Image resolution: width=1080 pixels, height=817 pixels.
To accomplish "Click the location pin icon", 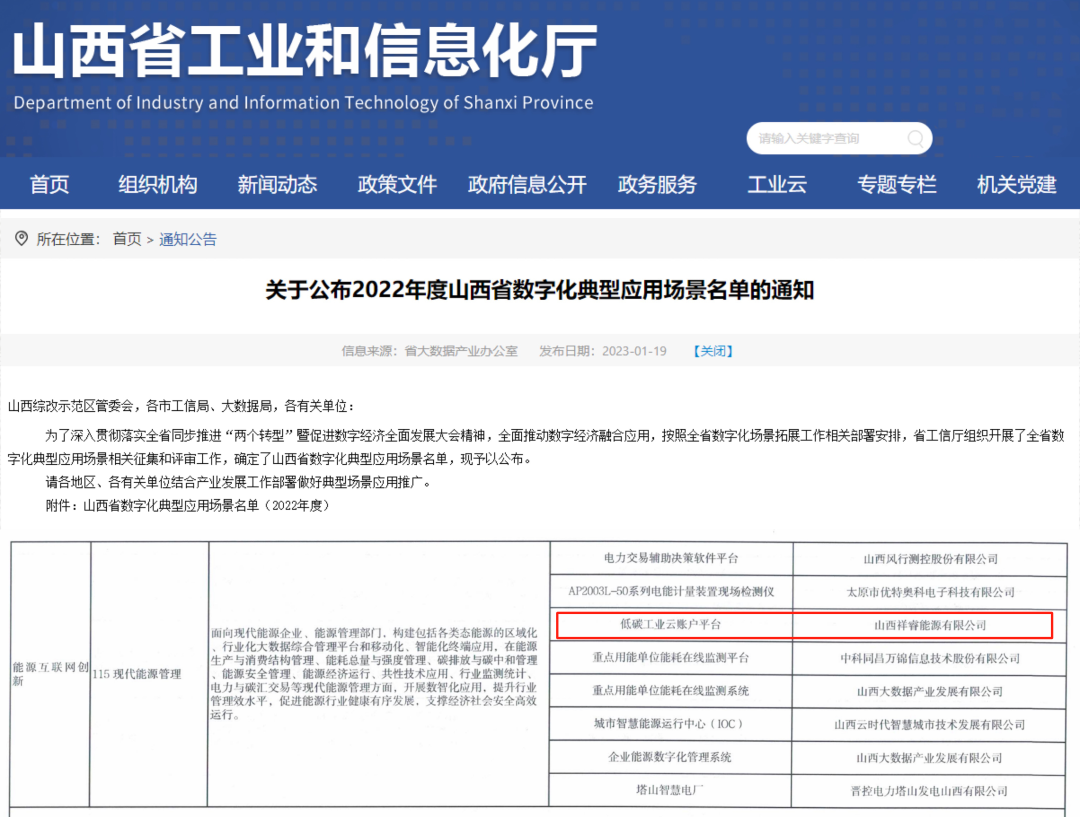I will coord(21,238).
